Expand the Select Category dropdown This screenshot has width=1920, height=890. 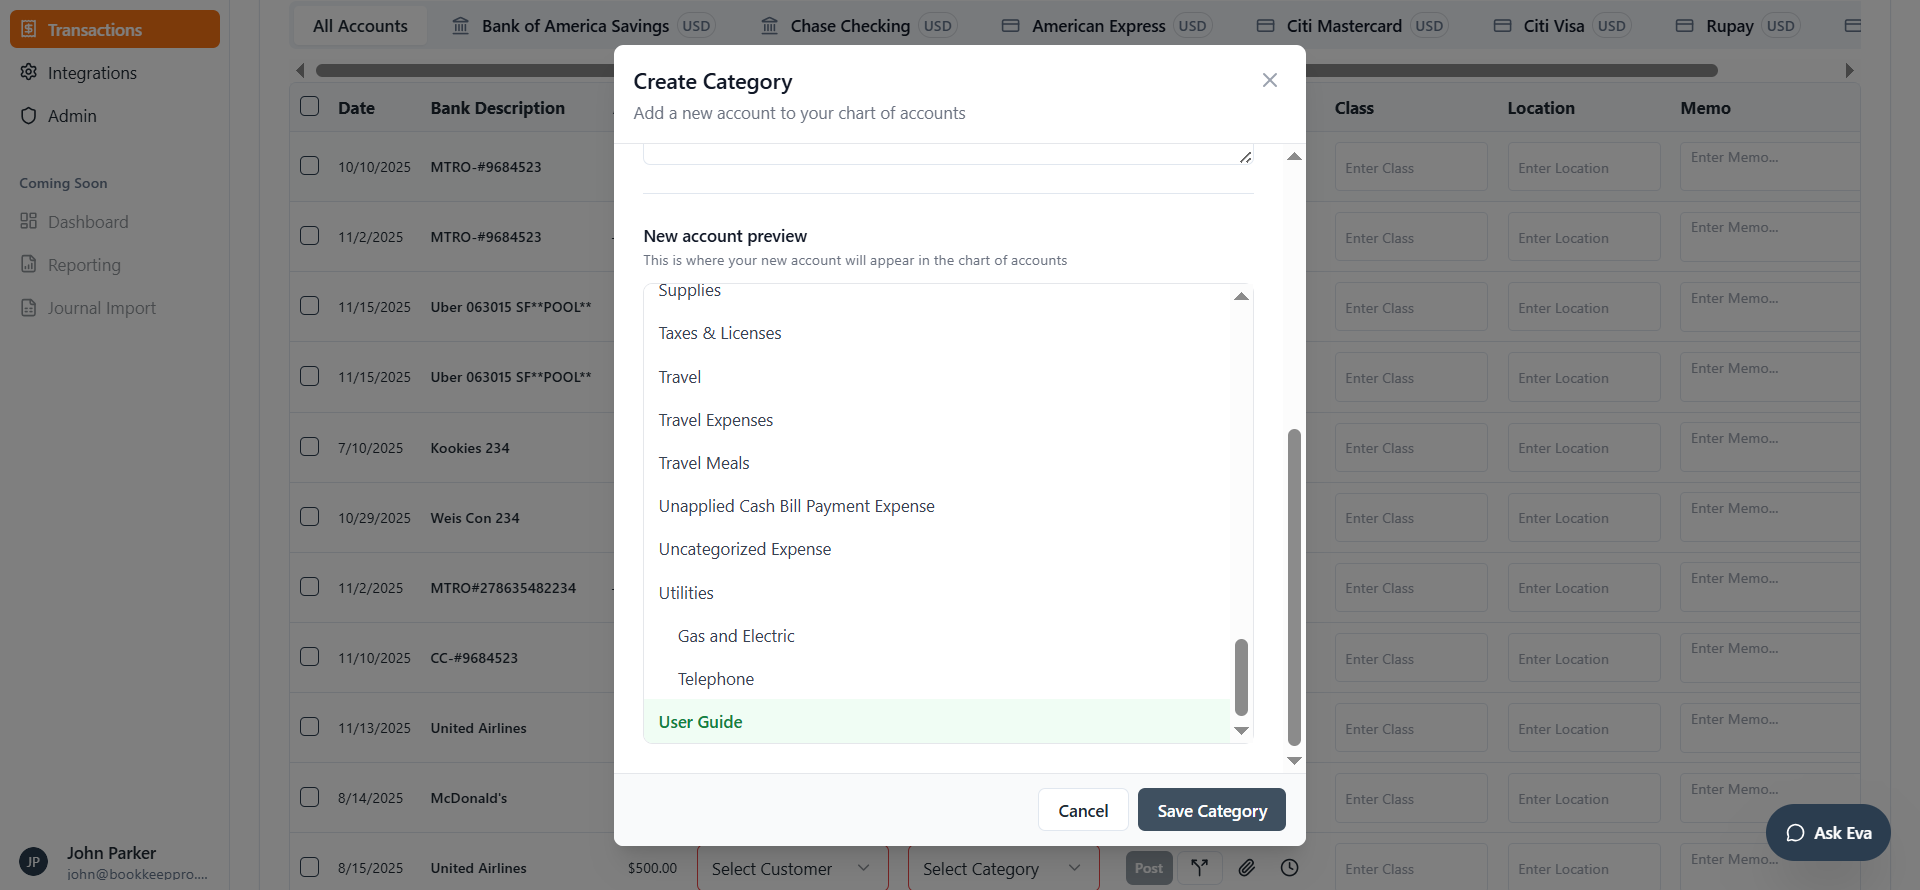(x=1001, y=869)
